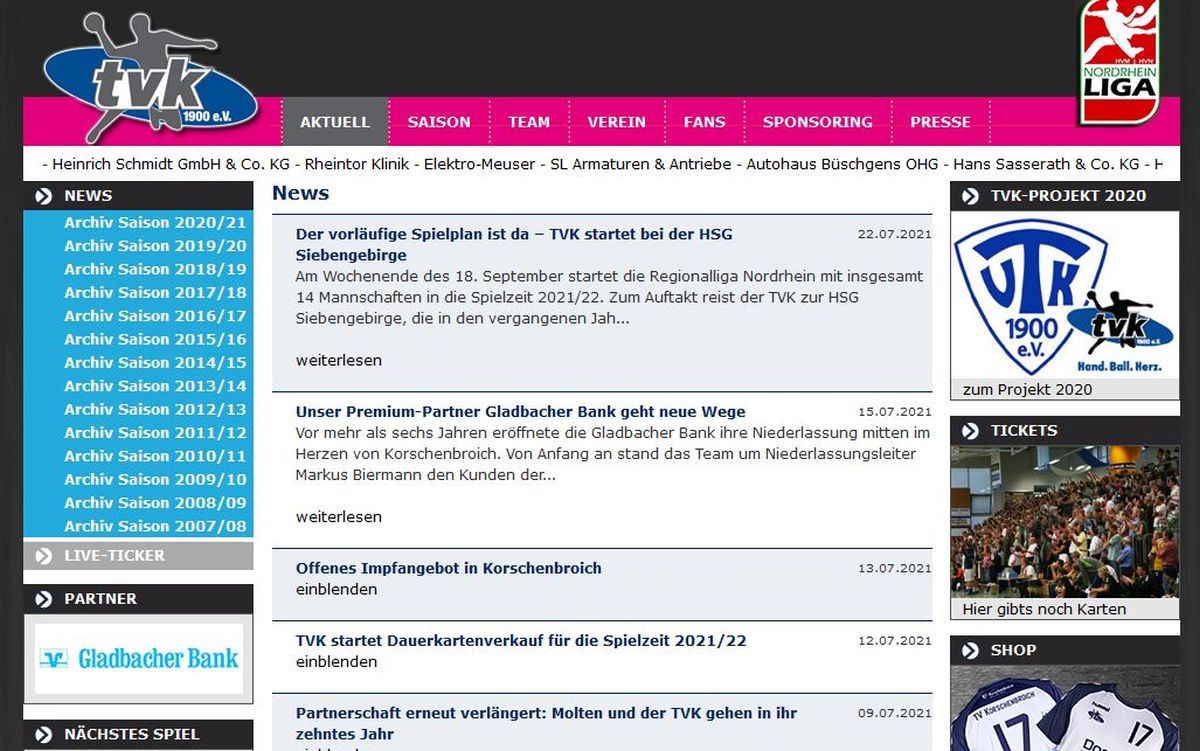1200x751 pixels.
Task: Open Archiv Saison 2019/20 link
Action: (x=155, y=246)
